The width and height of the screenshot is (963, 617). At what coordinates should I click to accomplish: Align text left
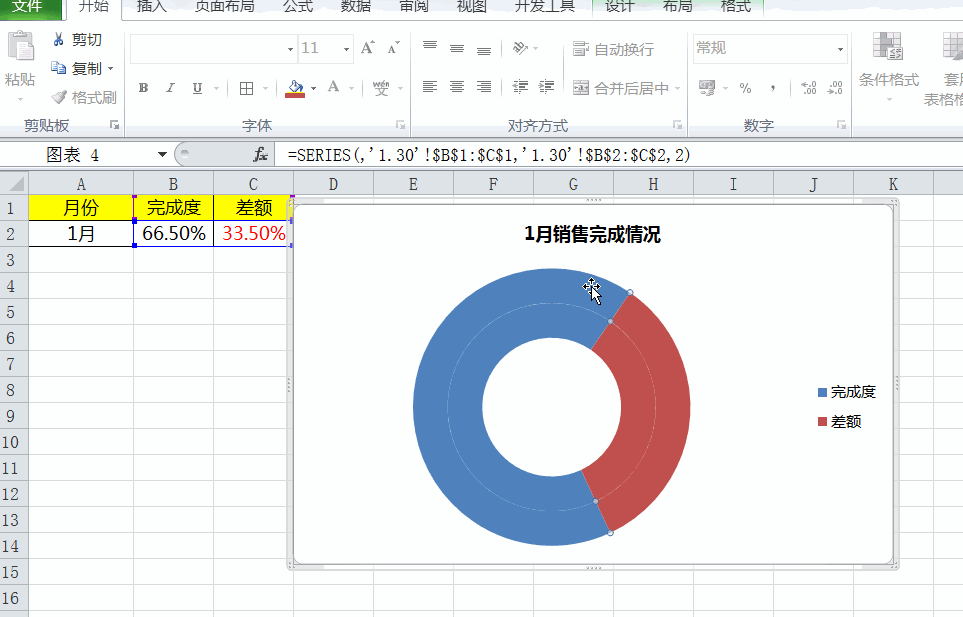430,87
